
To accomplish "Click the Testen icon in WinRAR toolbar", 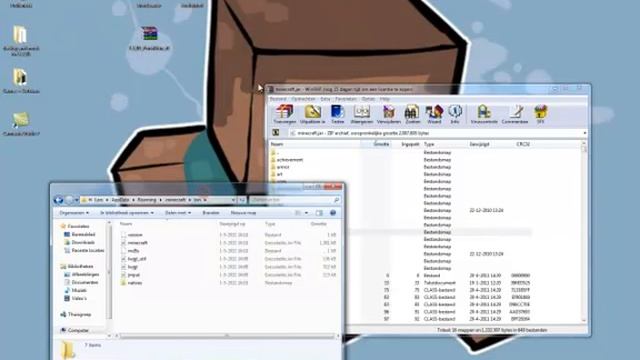I will coord(337,114).
